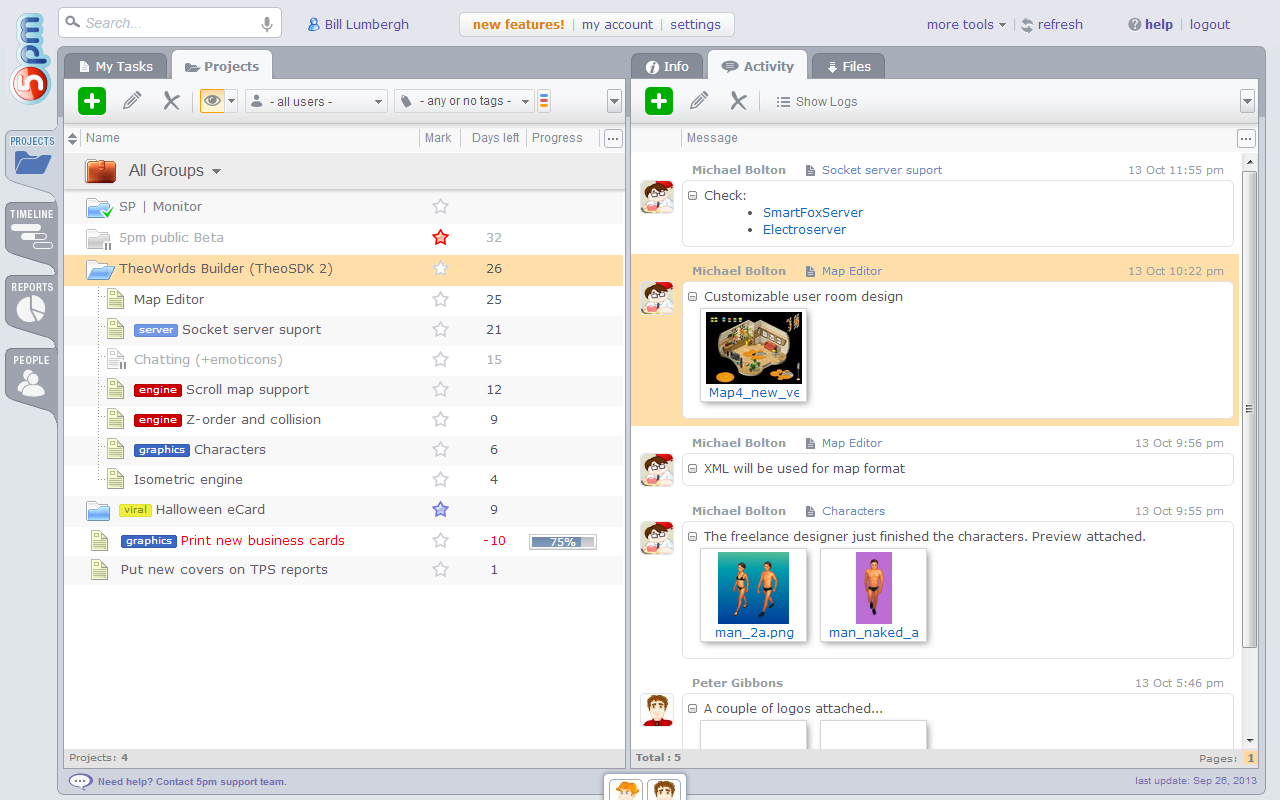Expand the any or no tags dropdown
Viewport: 1280px width, 800px height.
click(x=465, y=101)
